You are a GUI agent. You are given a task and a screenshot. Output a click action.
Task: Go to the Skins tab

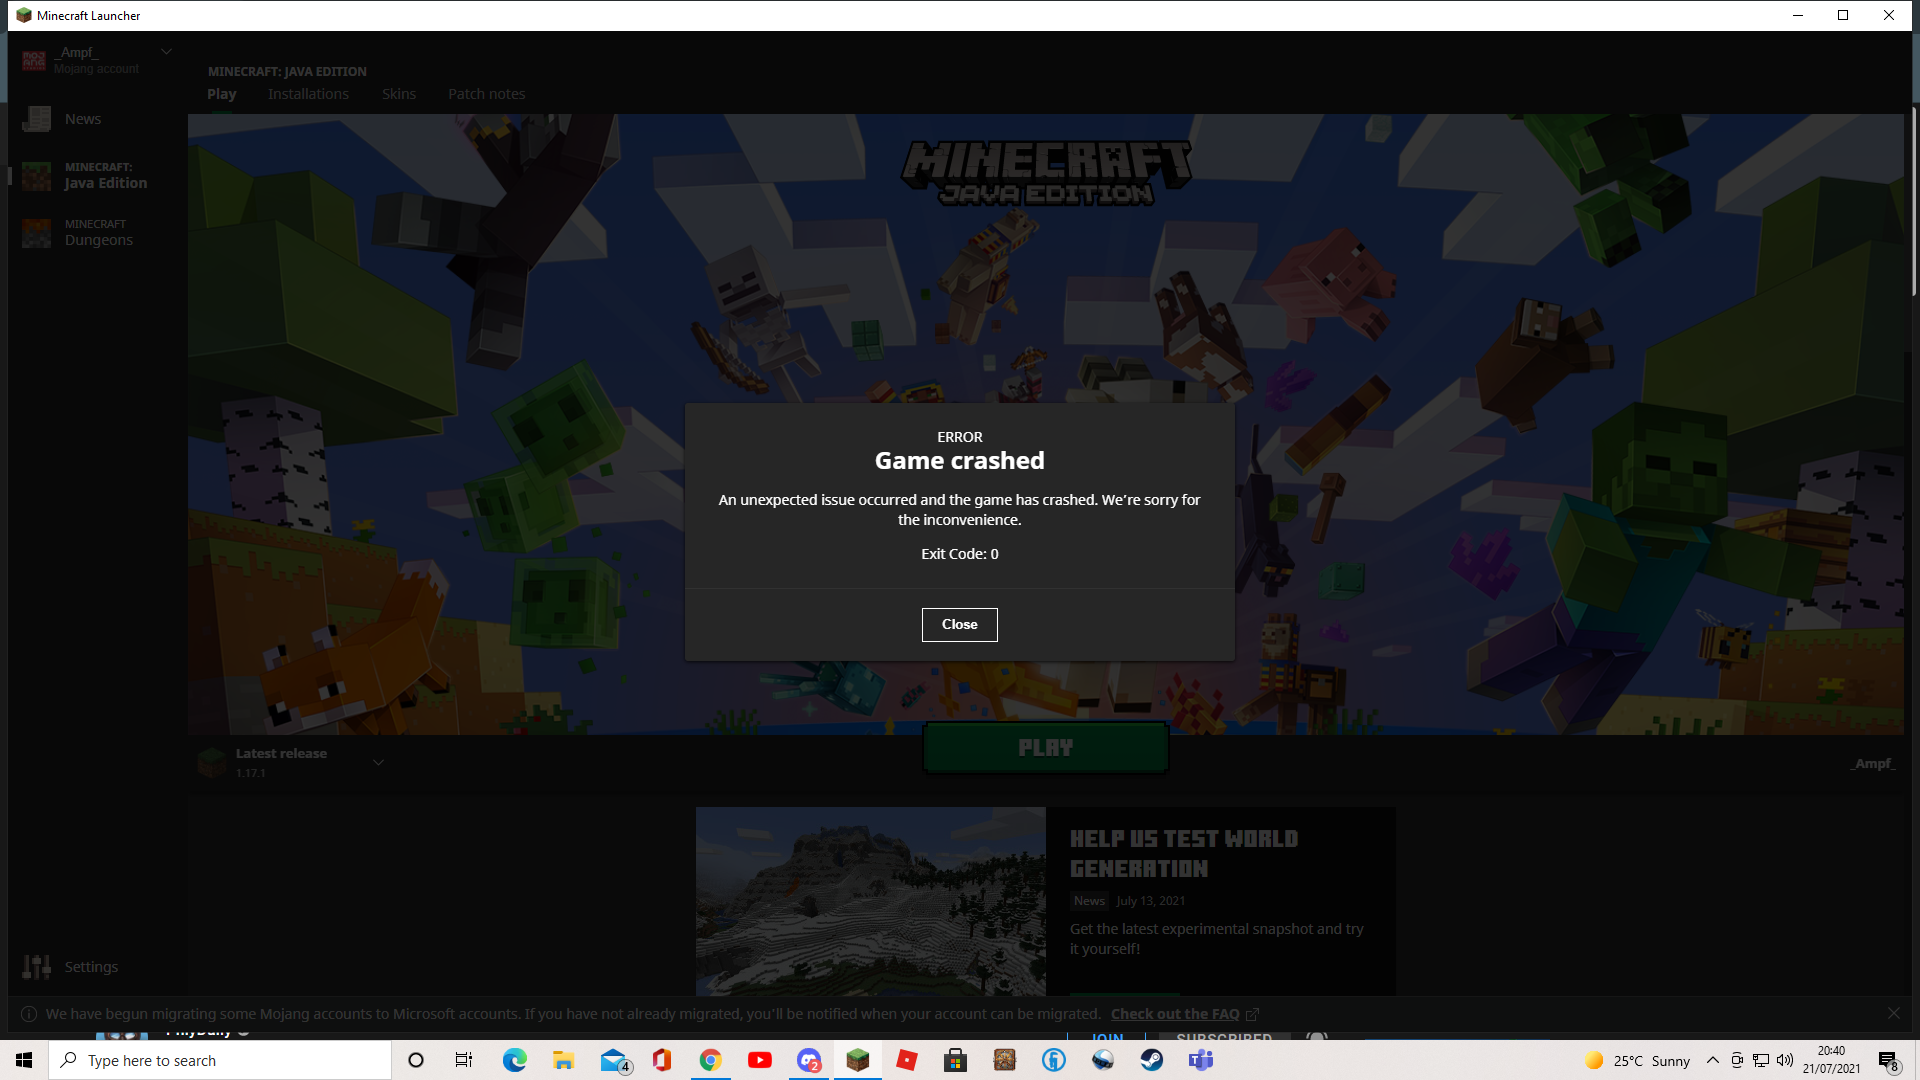398,94
